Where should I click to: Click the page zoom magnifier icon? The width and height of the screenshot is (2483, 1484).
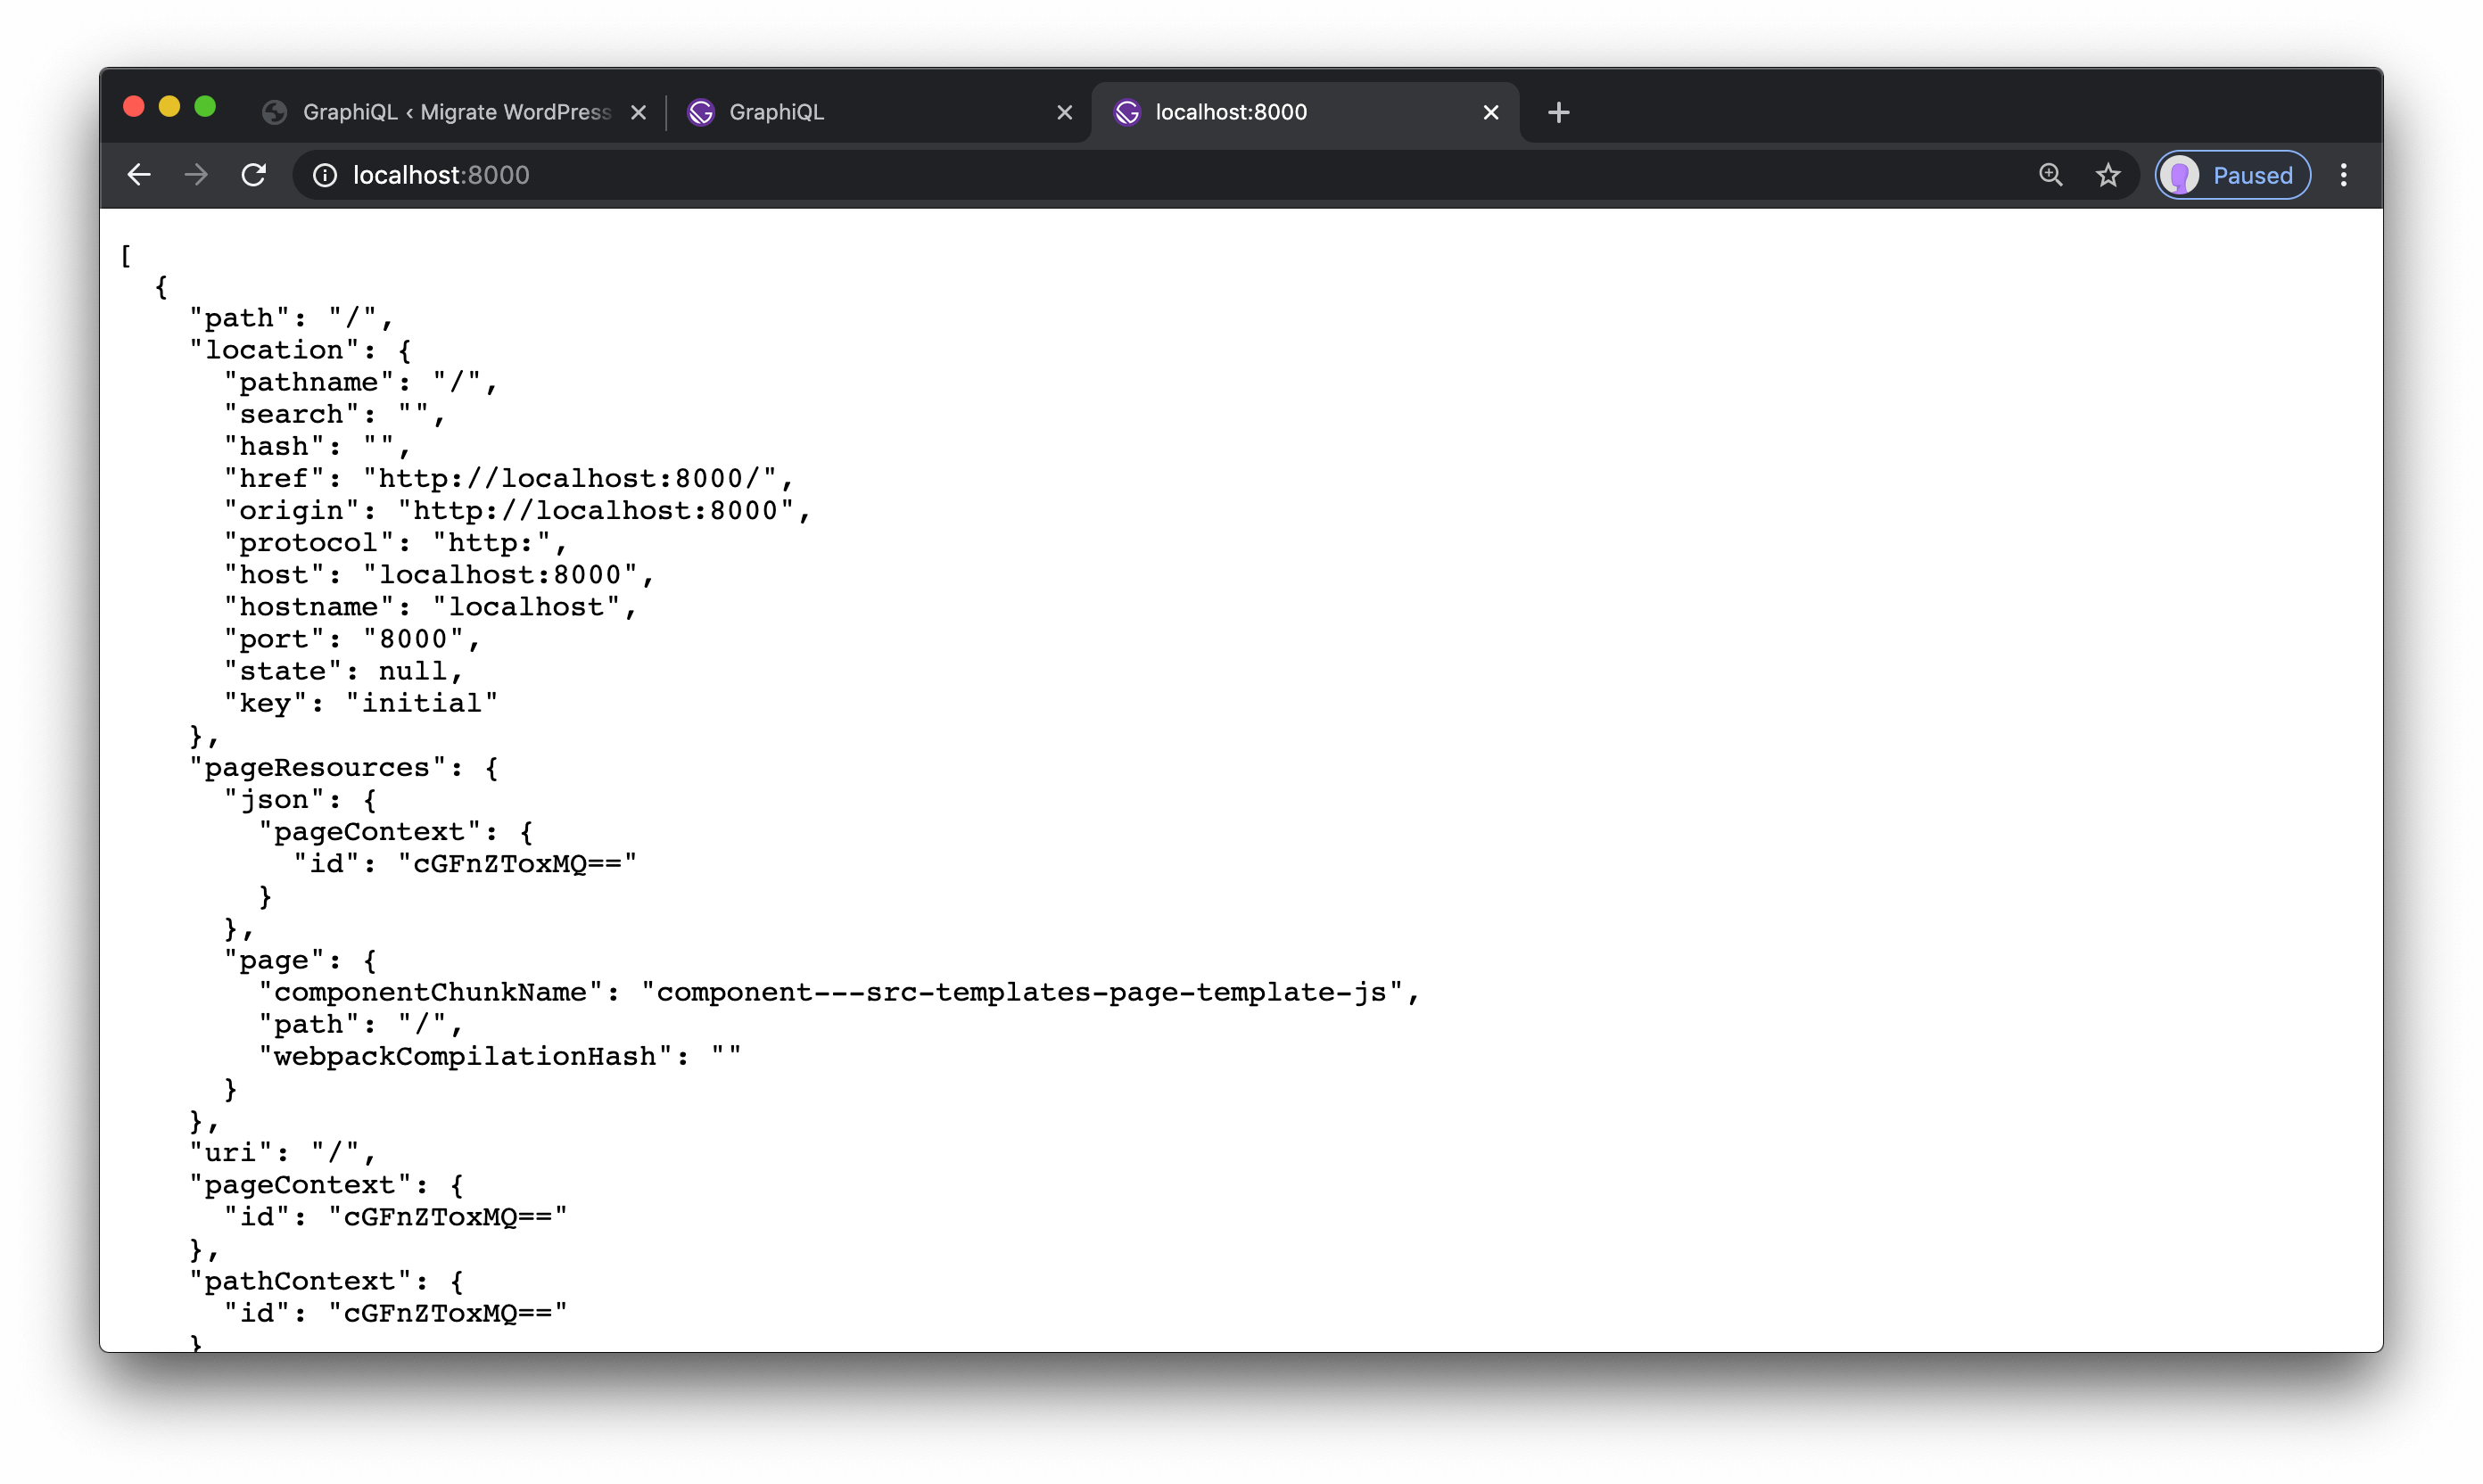tap(2051, 175)
